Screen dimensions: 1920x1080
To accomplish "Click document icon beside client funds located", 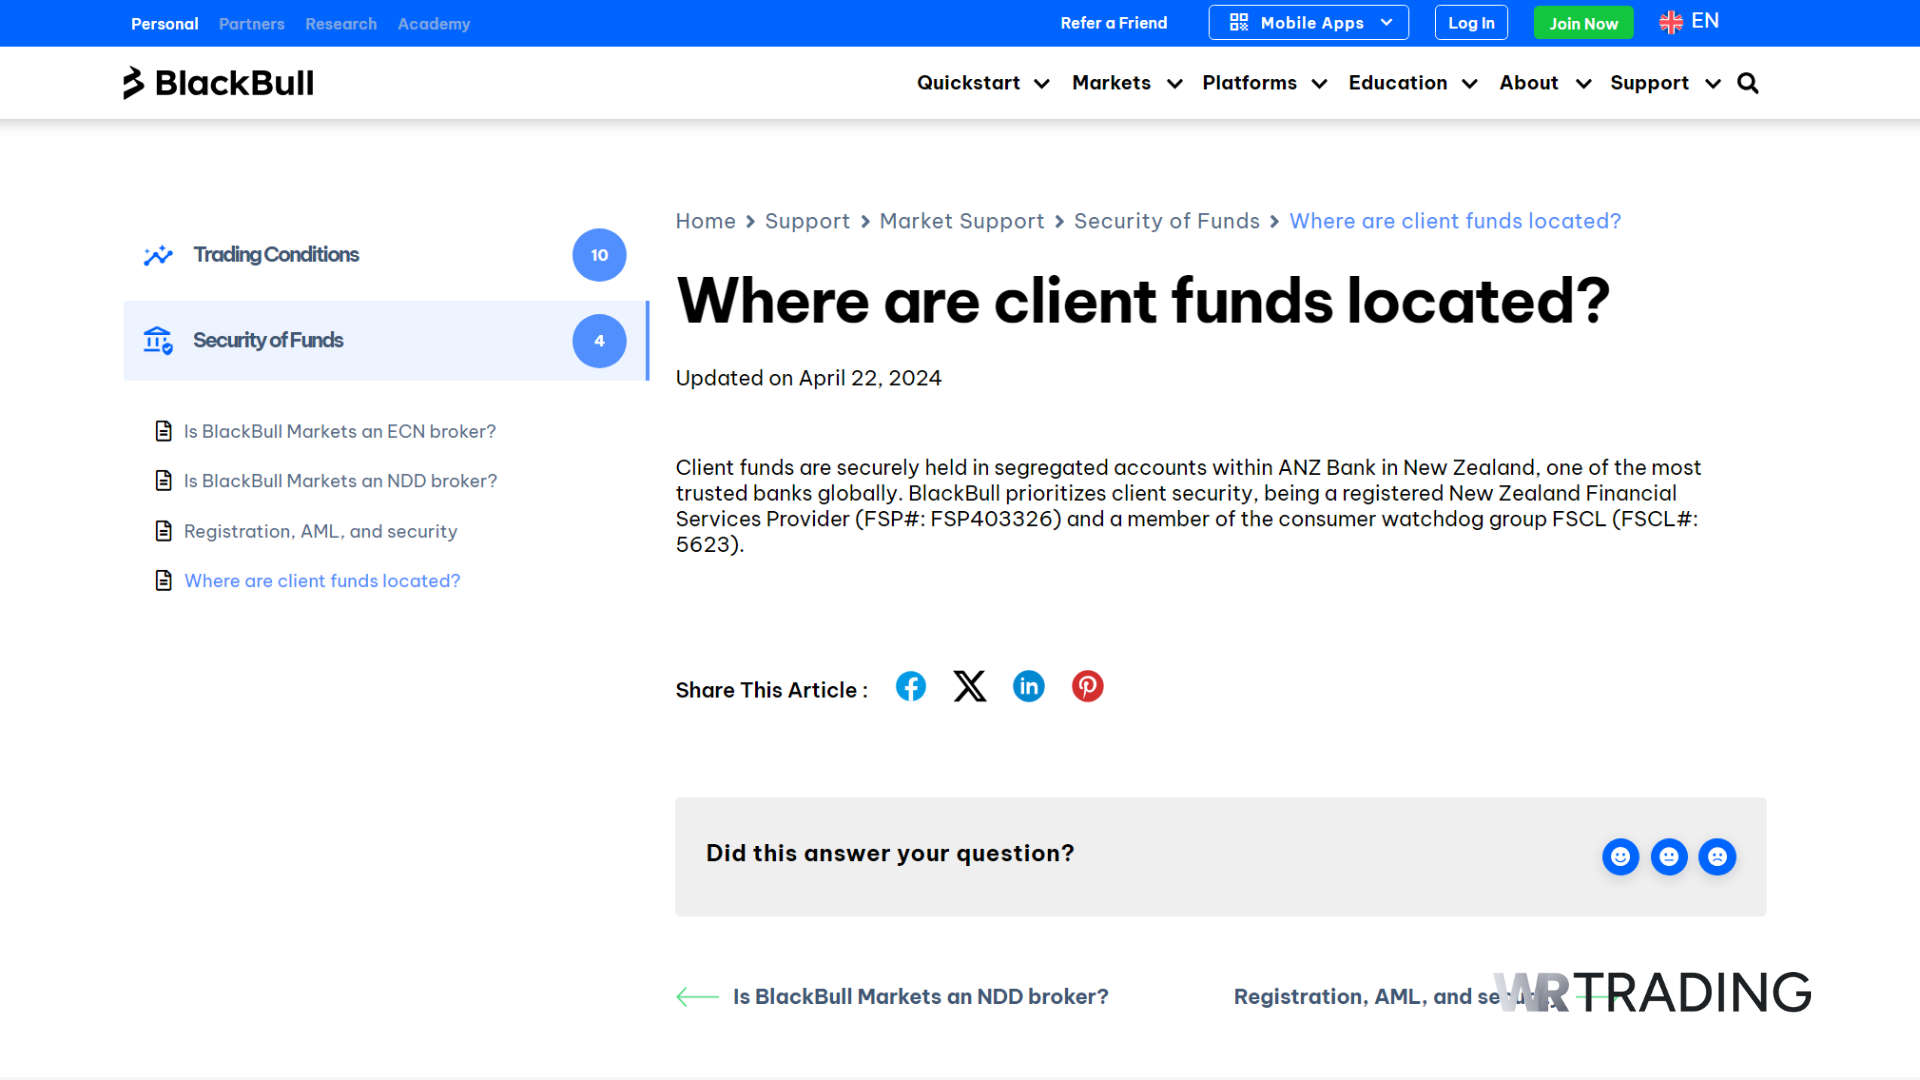I will (164, 581).
